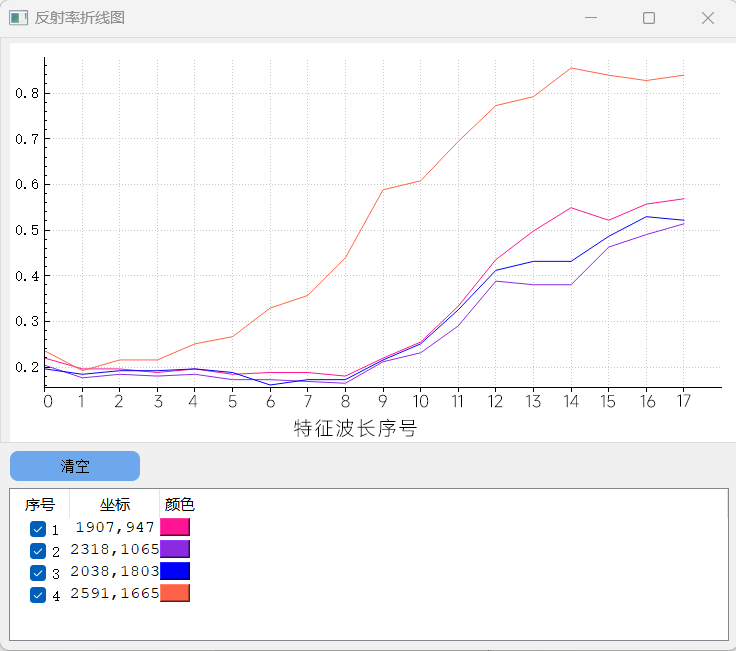Click the 0.2 y-axis tick label
This screenshot has width=736, height=651.
click(27, 367)
